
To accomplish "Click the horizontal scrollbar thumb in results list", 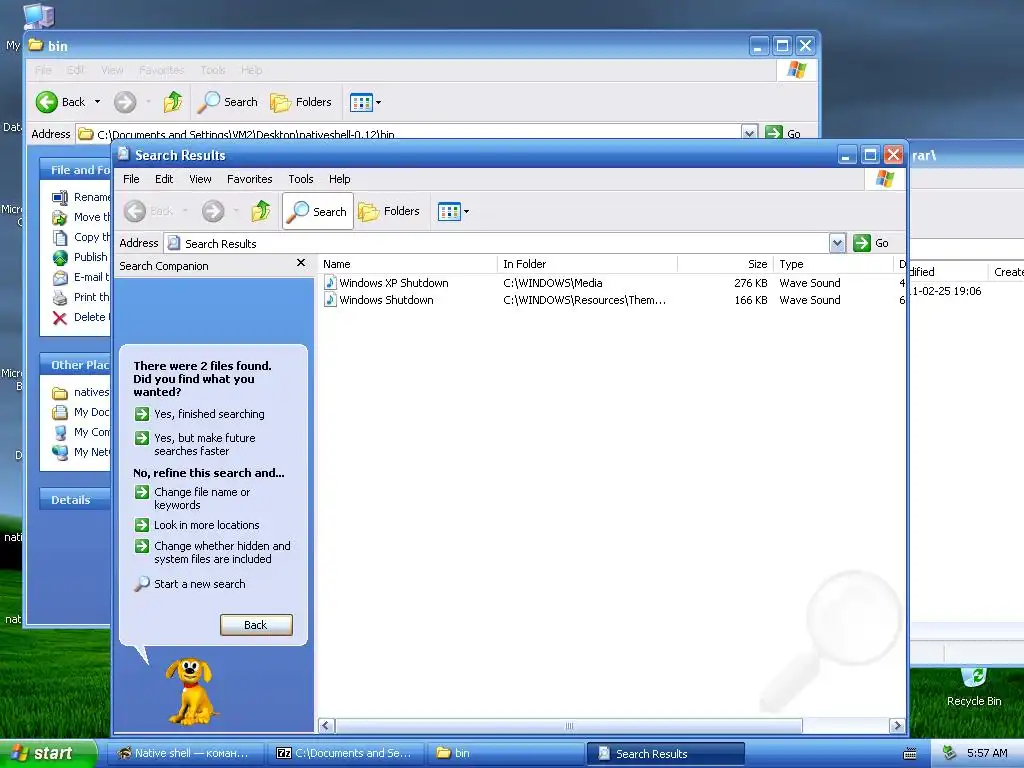I will 569,726.
